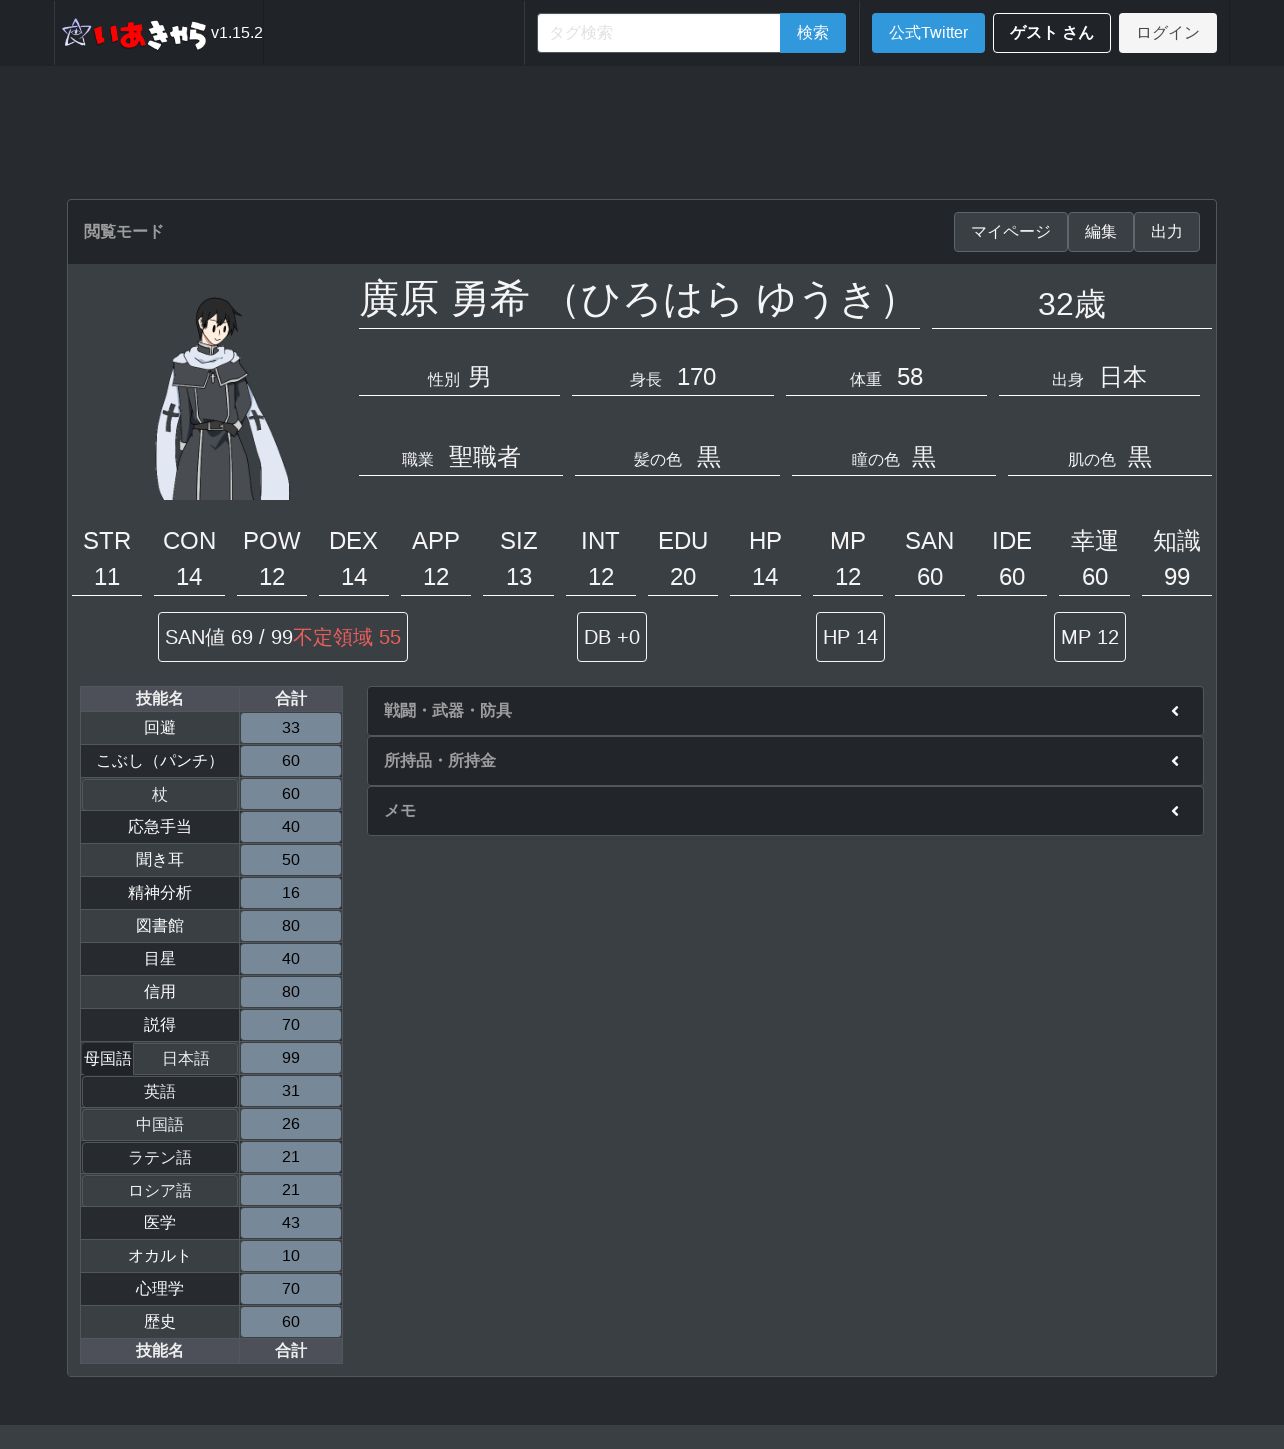Screen dimensions: 1284x1449
Task: Click the EDU value 20
Action: point(683,577)
